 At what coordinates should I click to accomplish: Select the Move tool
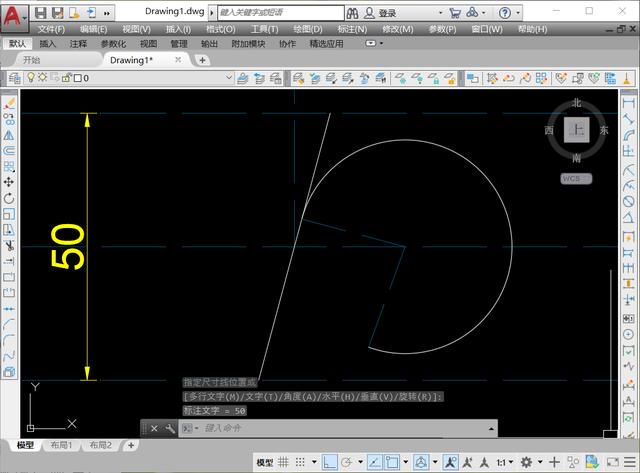[9, 182]
